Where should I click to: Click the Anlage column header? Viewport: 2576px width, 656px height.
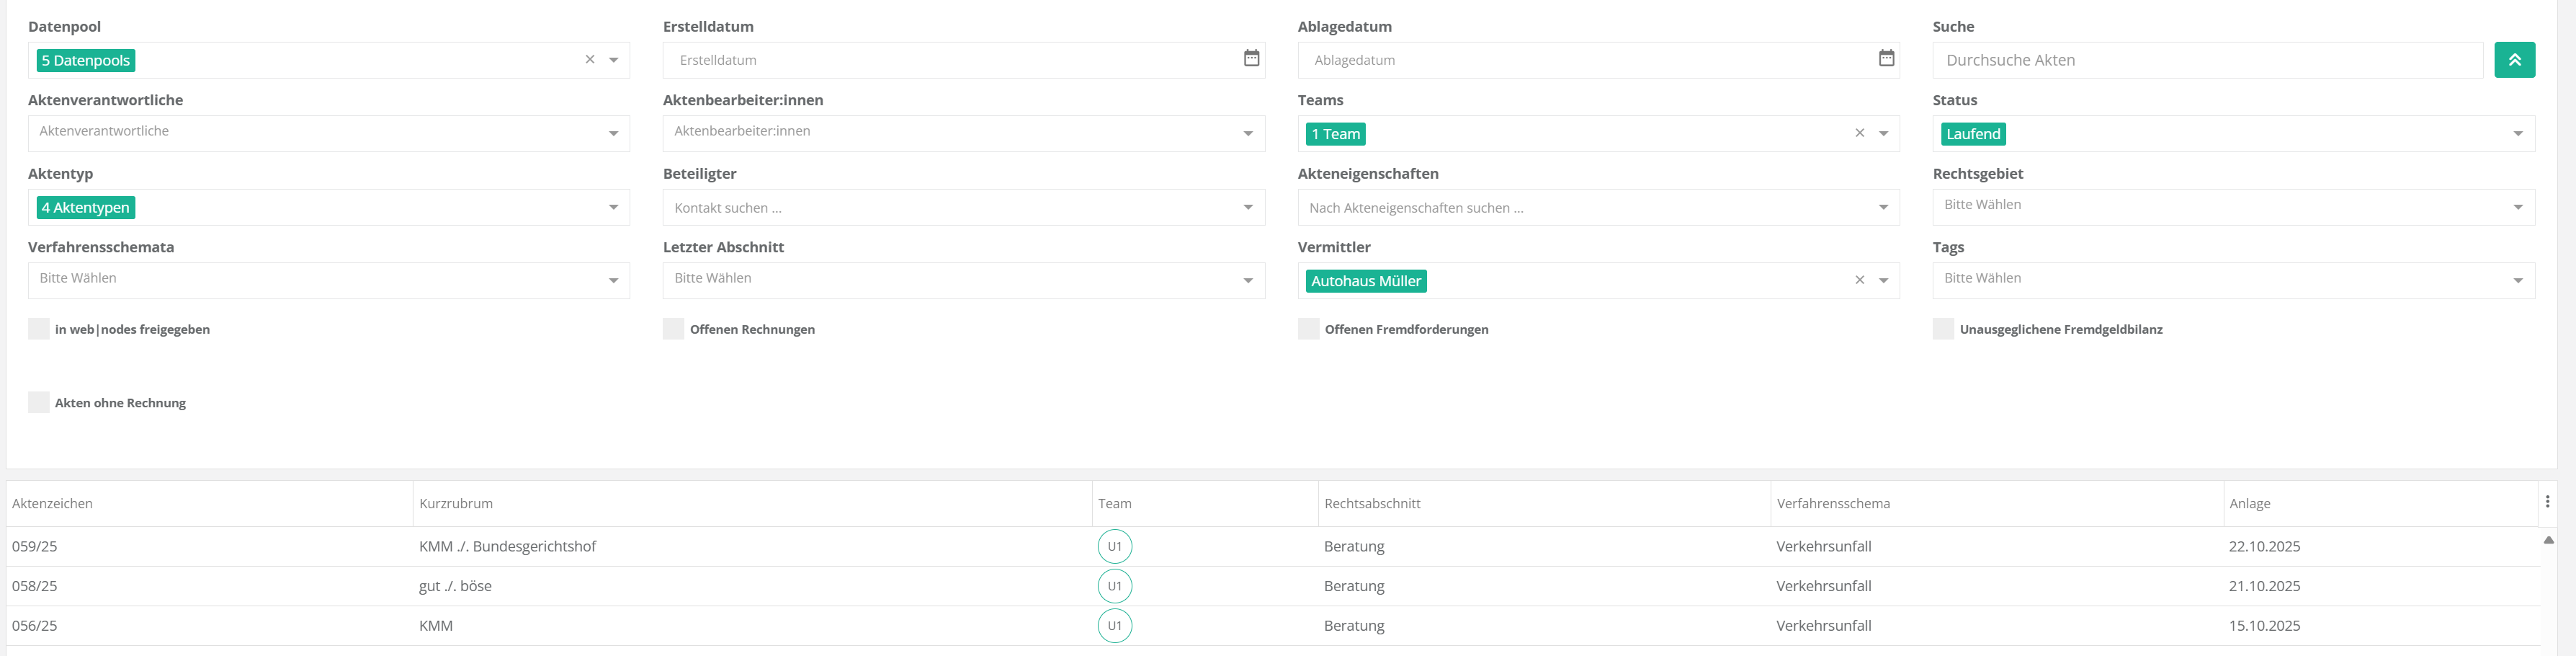point(2249,504)
